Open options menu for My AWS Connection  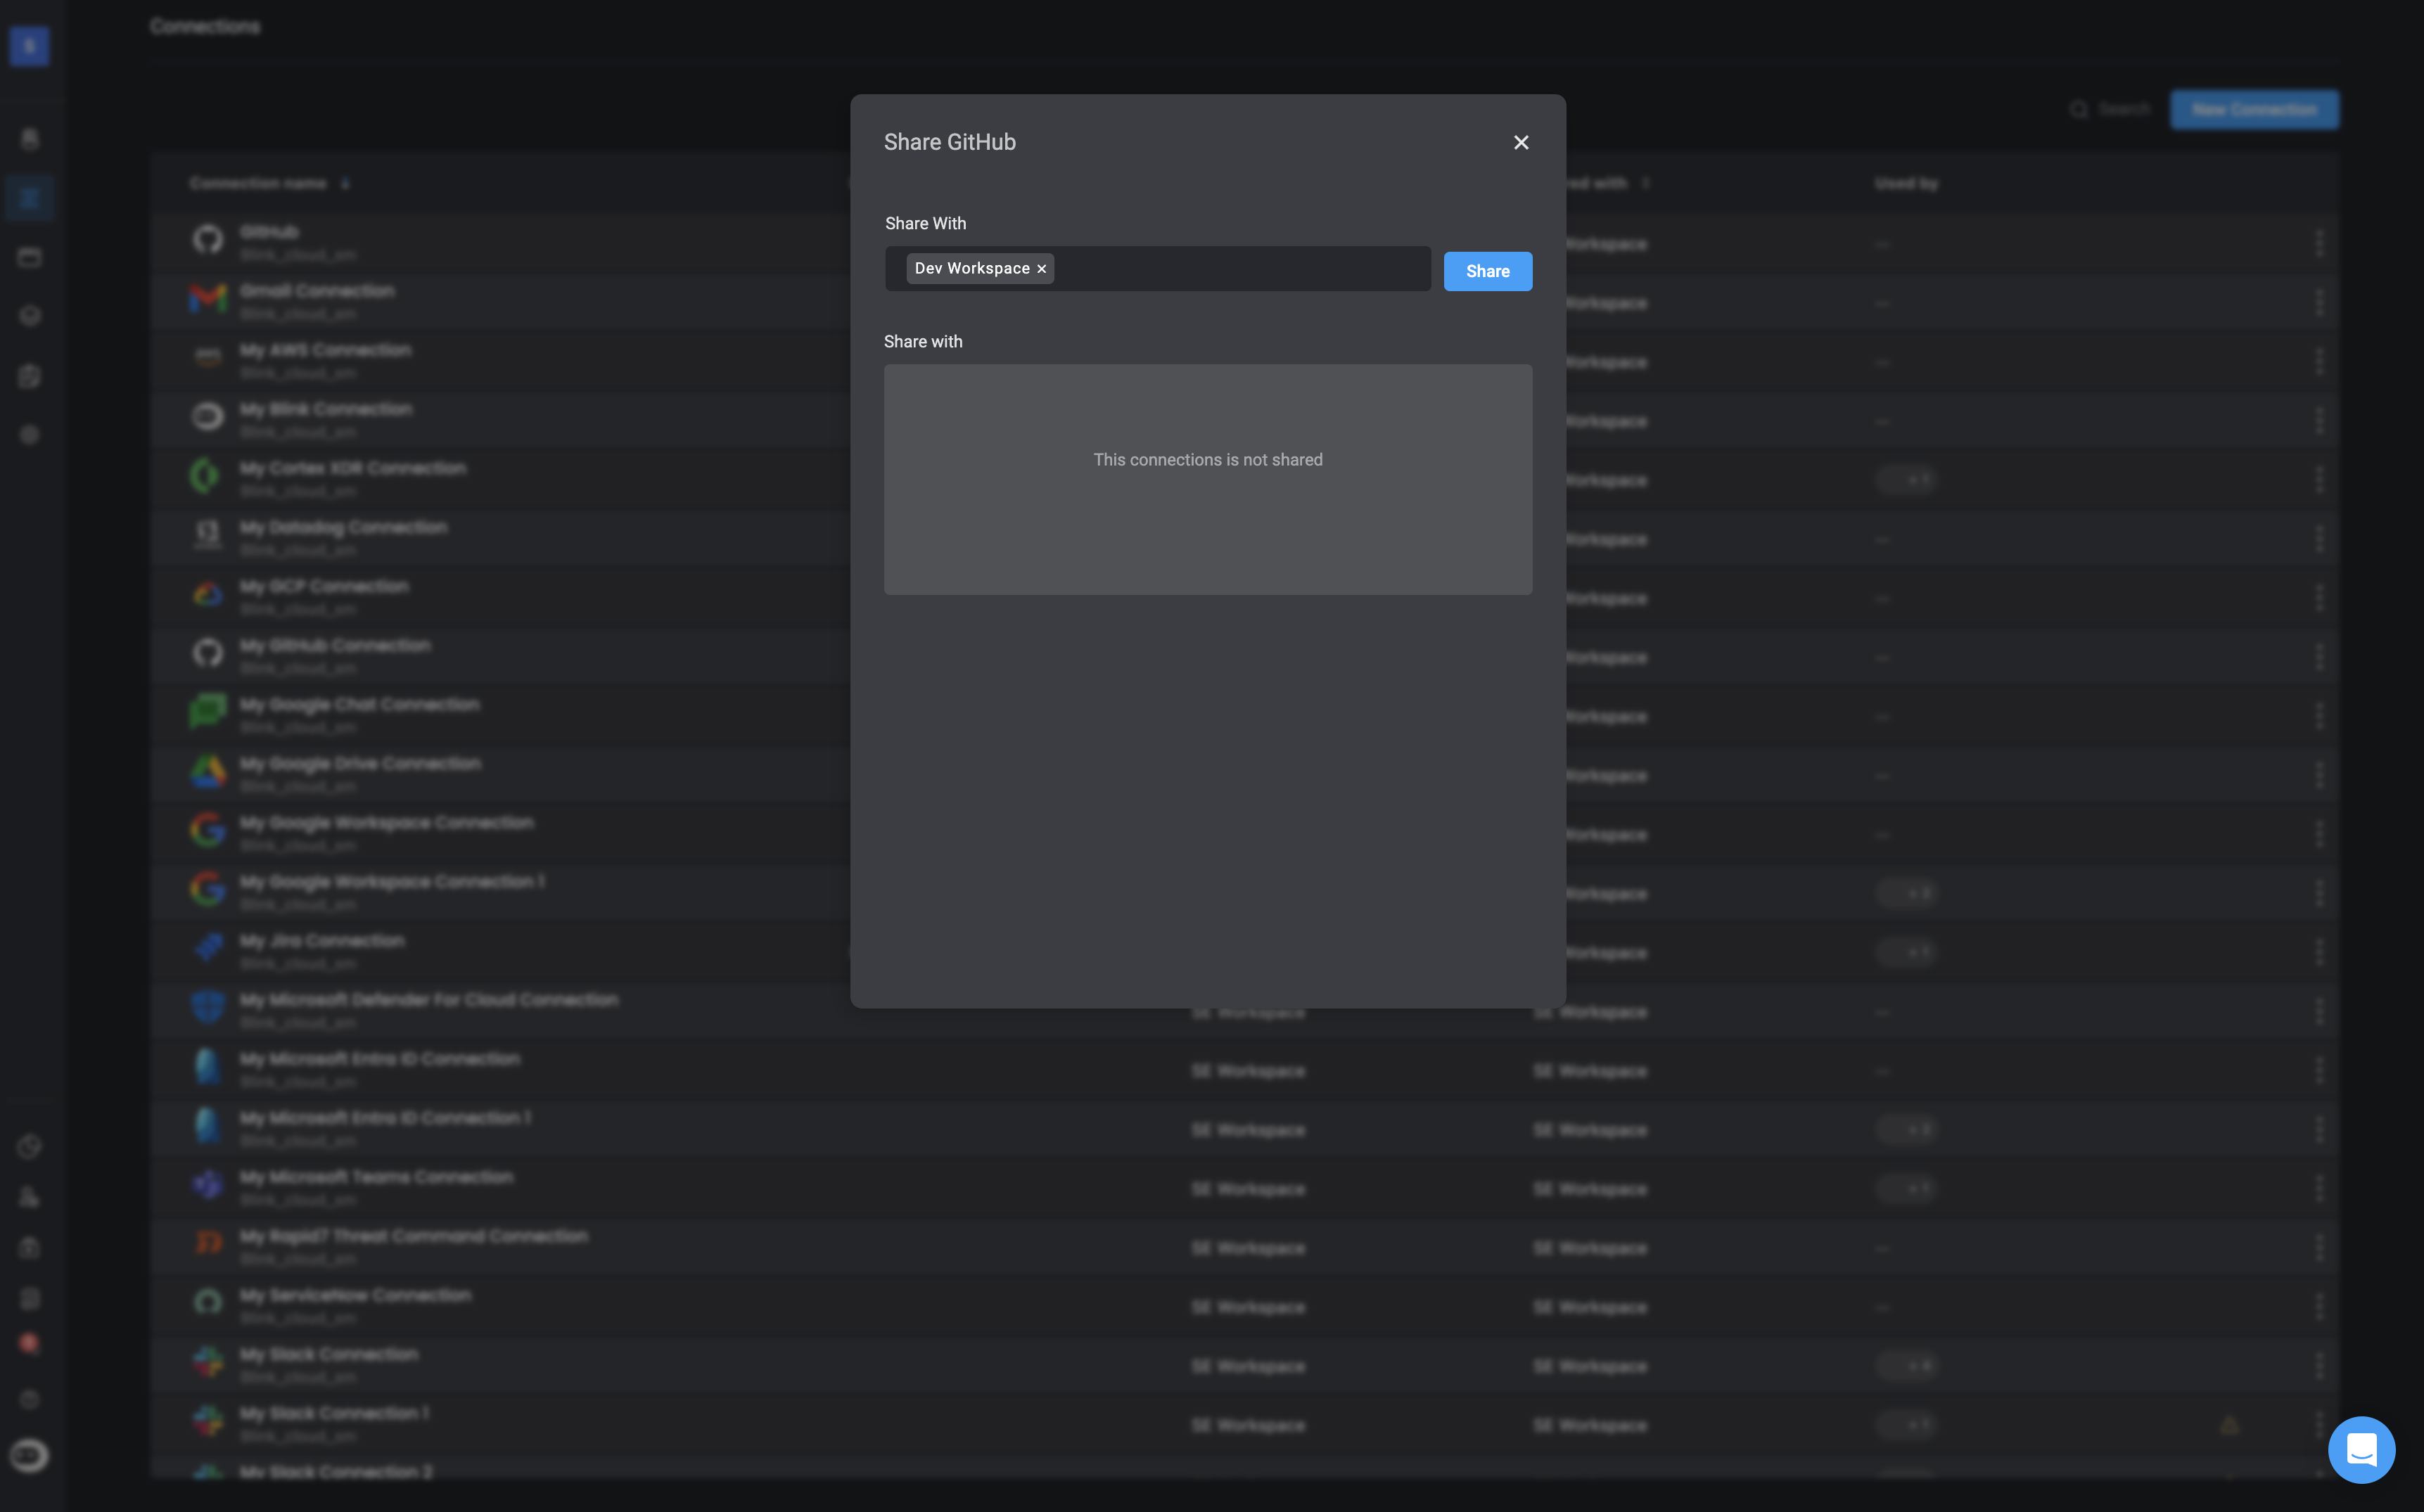2319,361
